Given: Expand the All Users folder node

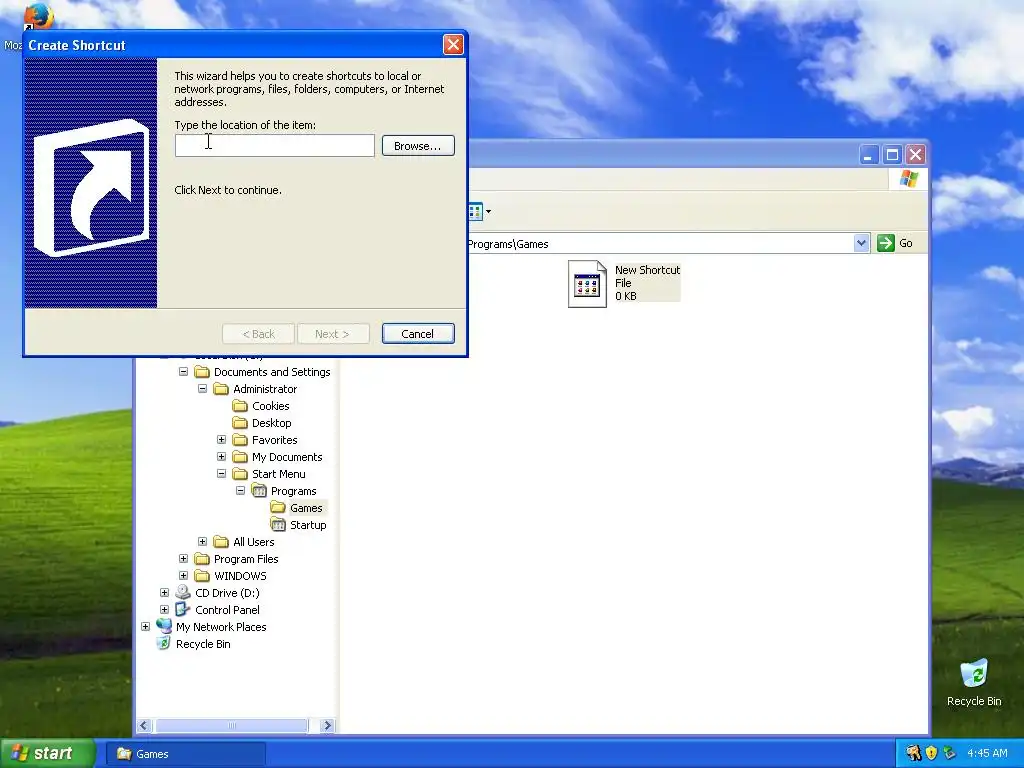Looking at the screenshot, I should (202, 541).
